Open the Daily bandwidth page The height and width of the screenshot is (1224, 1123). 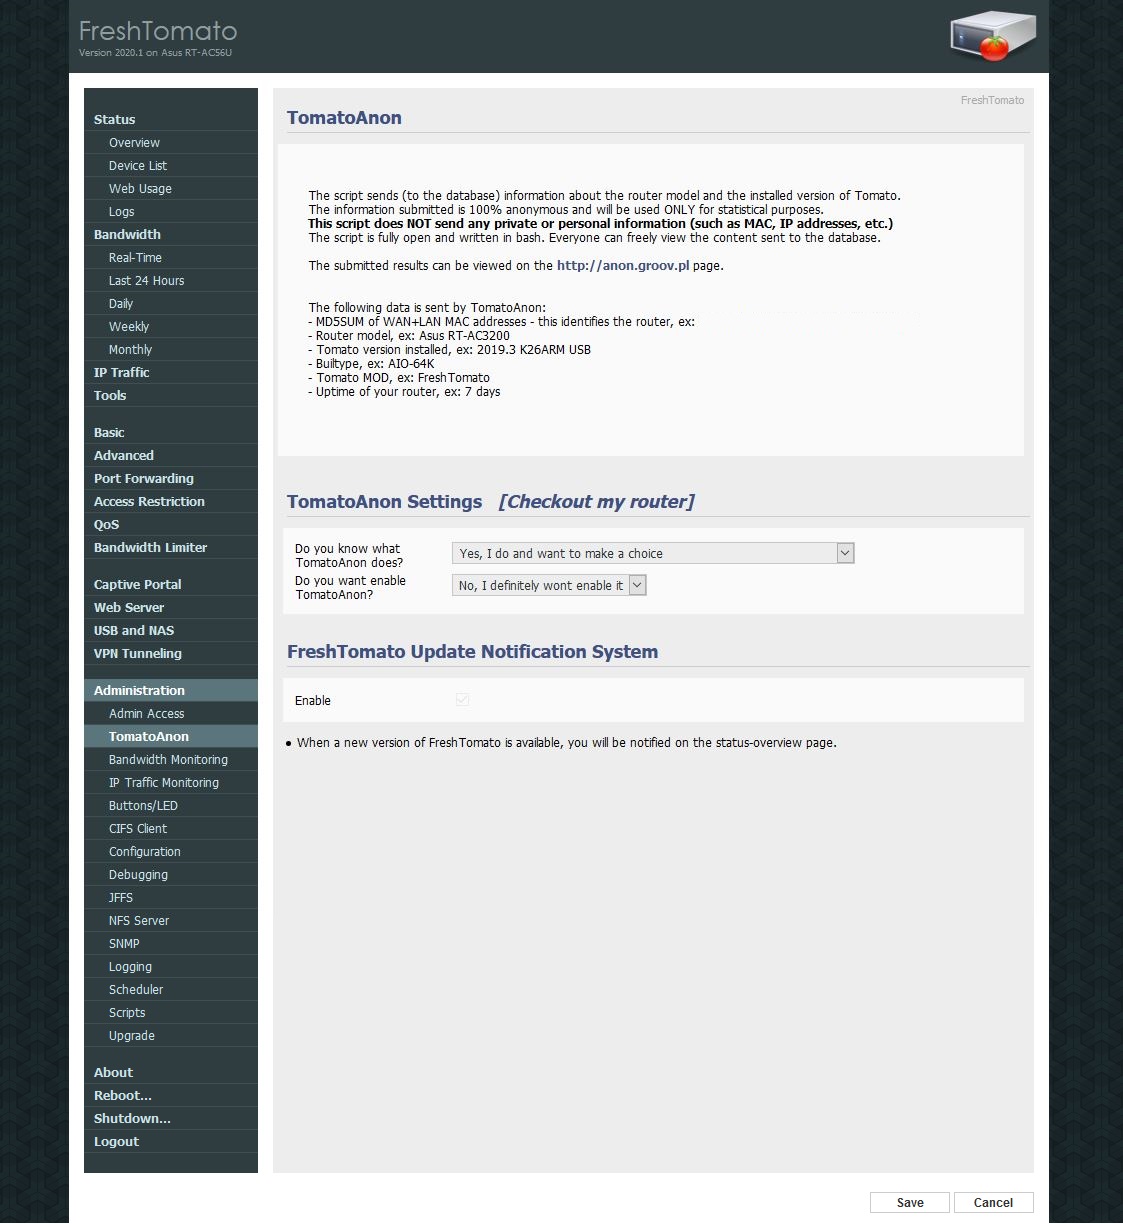pos(171,304)
